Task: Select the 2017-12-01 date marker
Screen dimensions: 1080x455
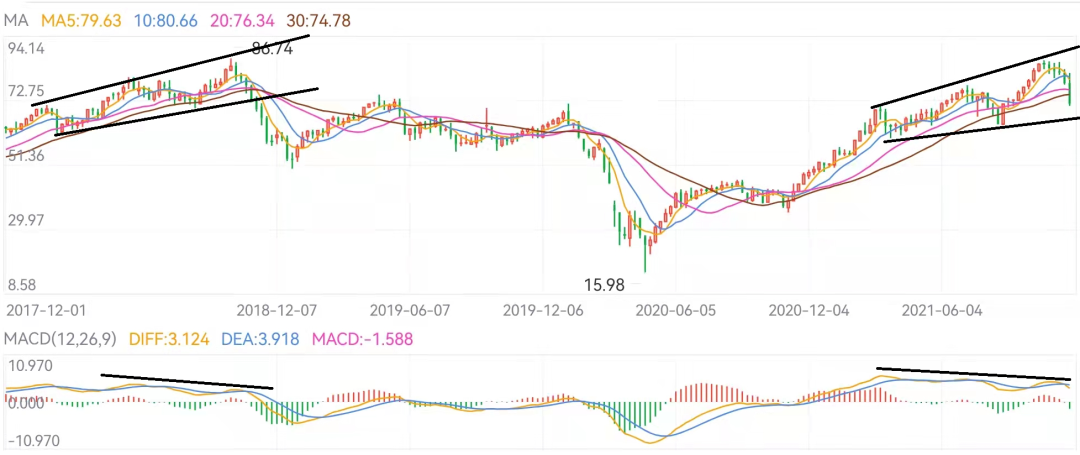Action: [44, 310]
